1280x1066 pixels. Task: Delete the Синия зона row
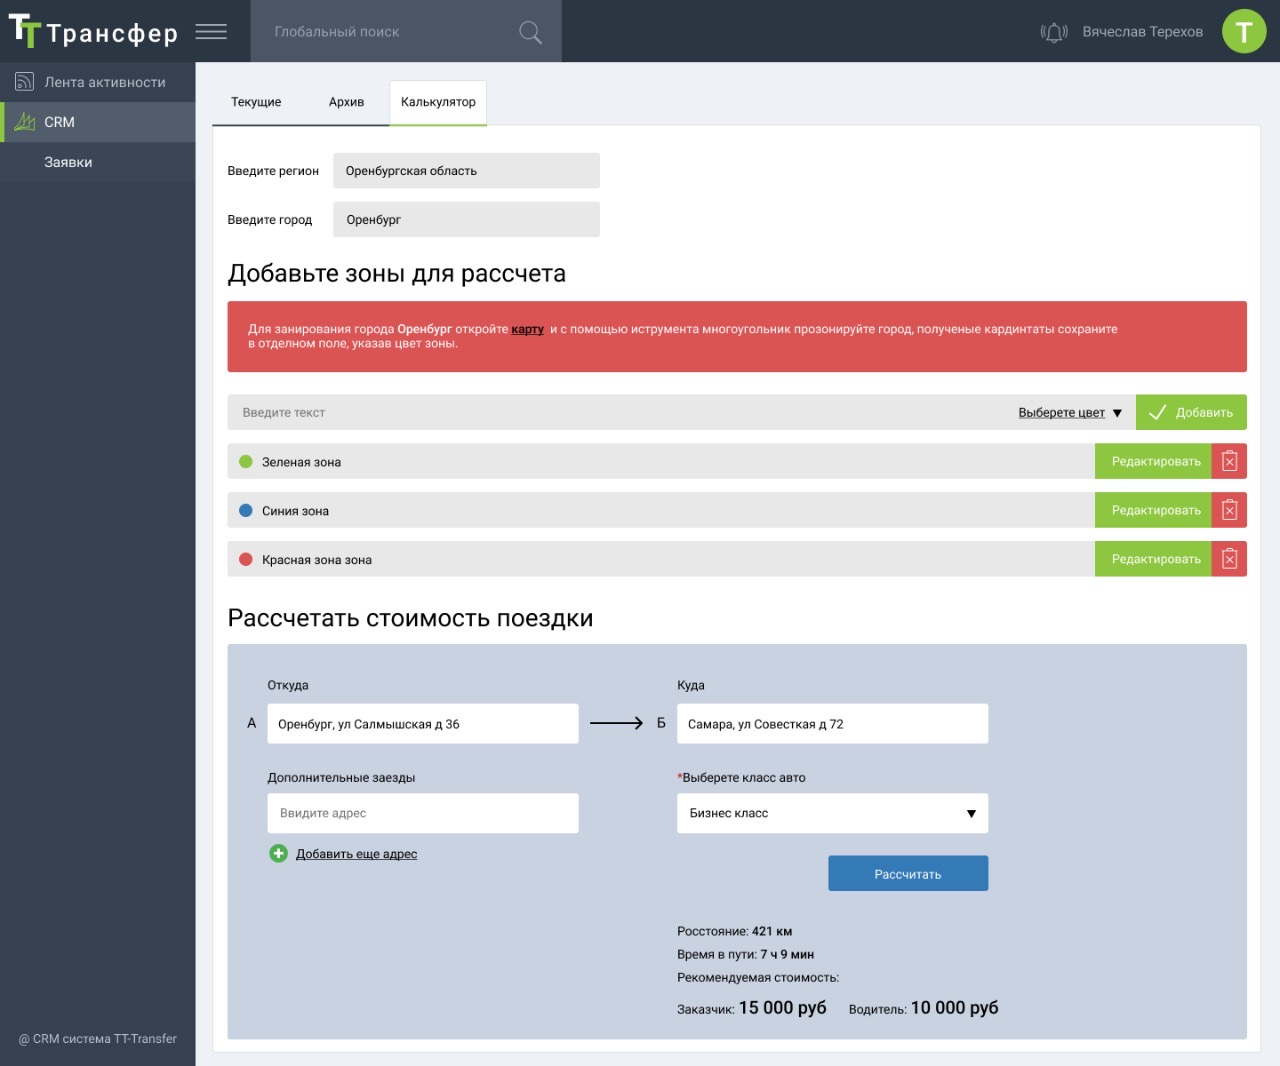(1229, 510)
